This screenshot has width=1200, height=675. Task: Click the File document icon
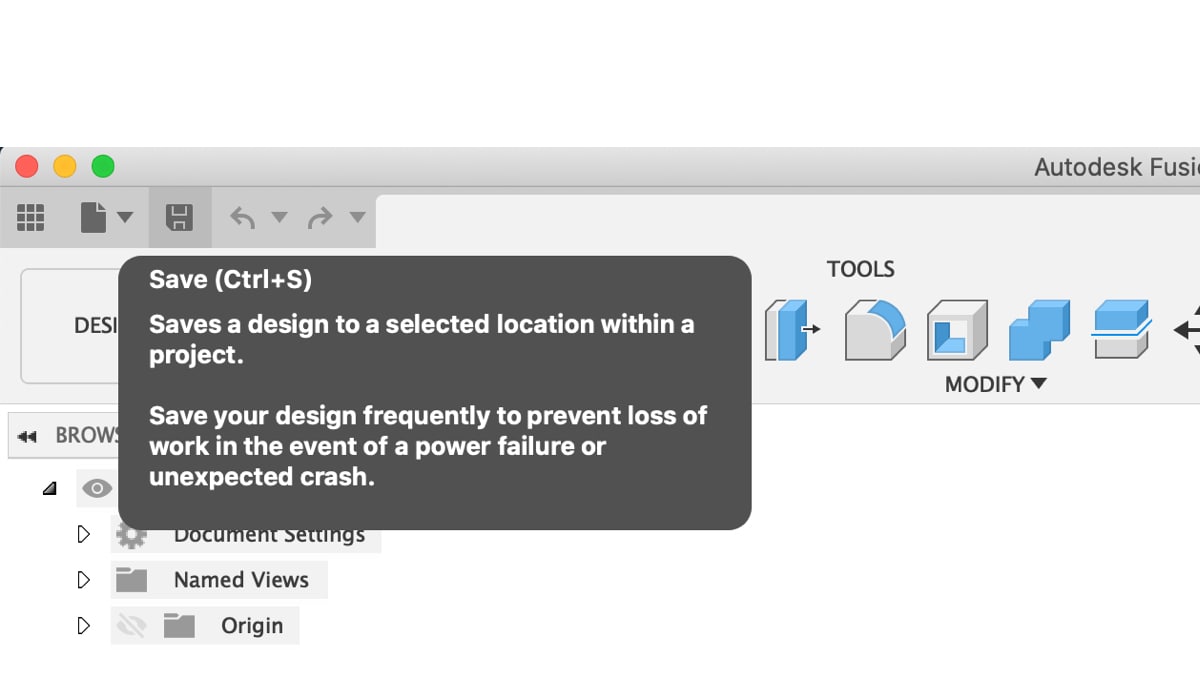click(x=94, y=217)
